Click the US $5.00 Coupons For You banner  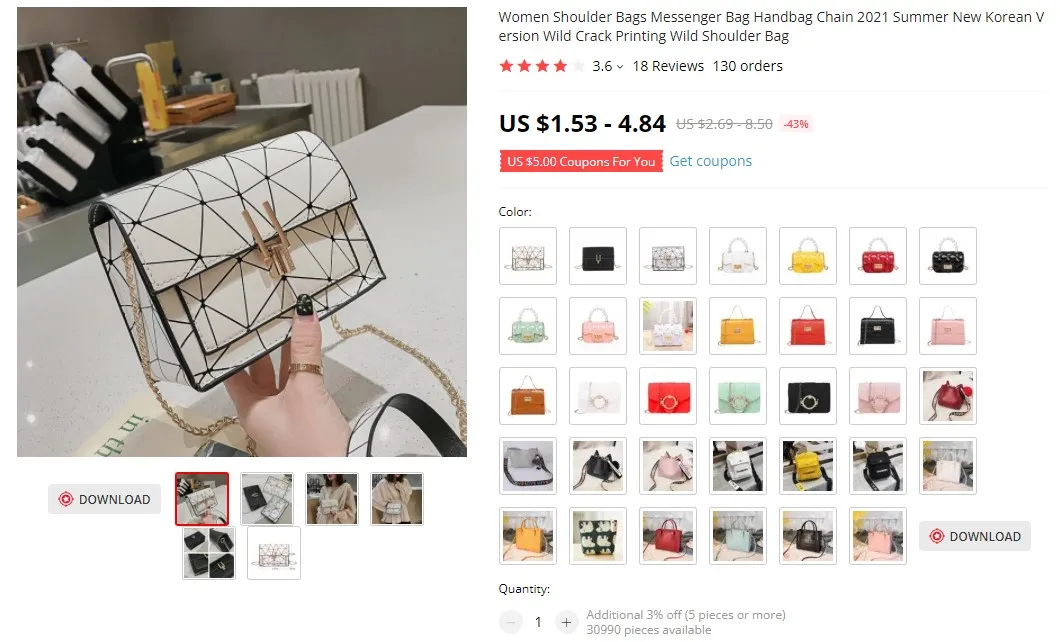pyautogui.click(x=581, y=162)
